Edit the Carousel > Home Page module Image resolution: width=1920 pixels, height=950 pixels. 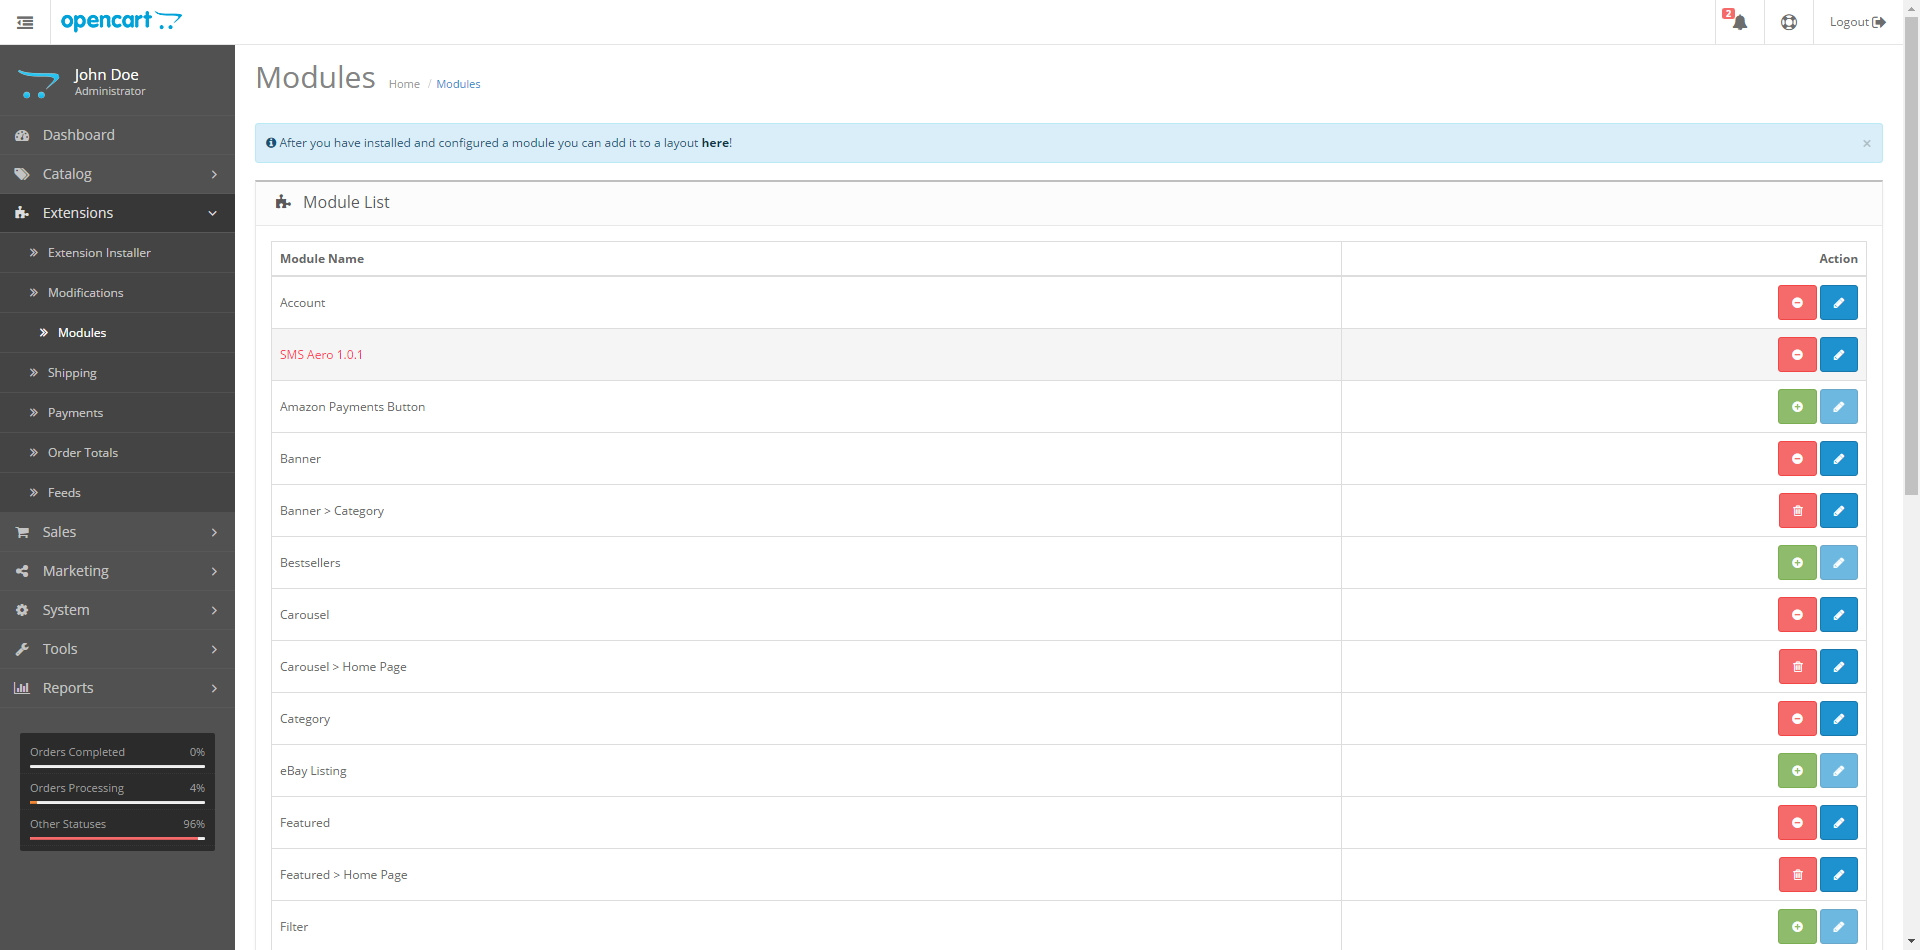point(1838,667)
